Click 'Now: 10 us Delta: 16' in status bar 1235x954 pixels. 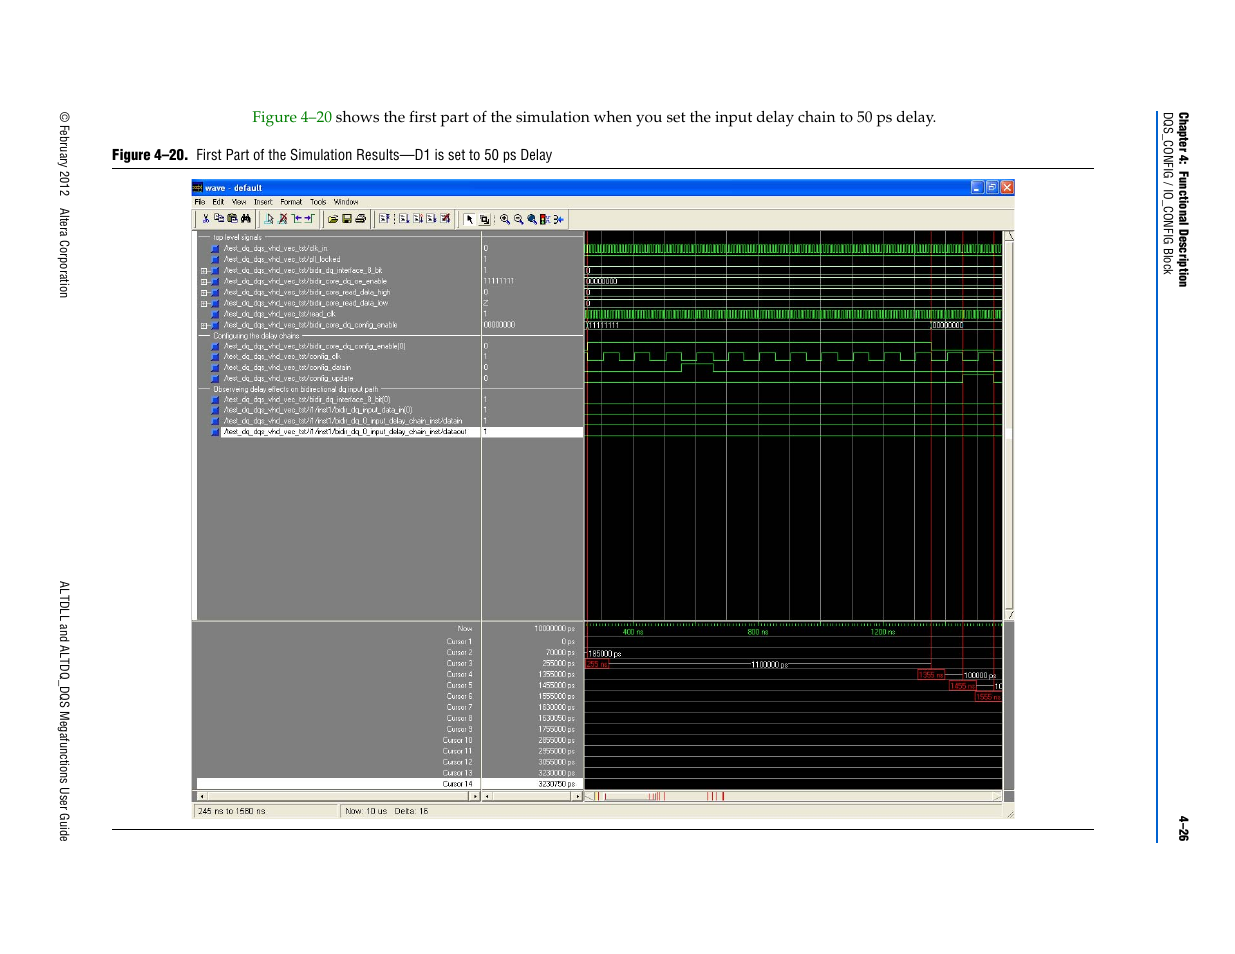coord(386,811)
